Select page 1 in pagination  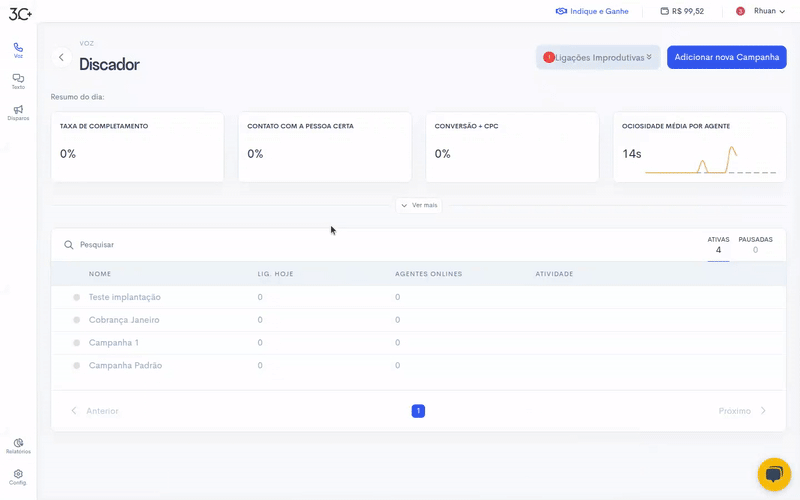[418, 411]
